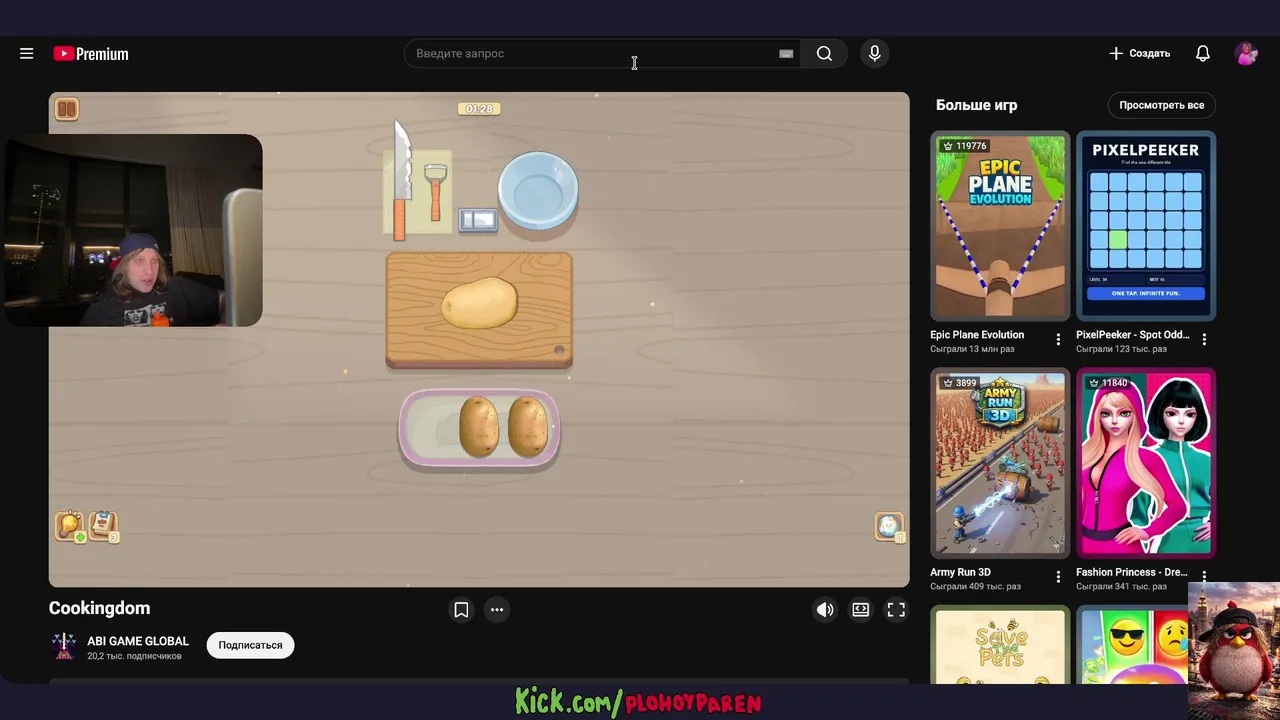Viewport: 1280px width, 720px height.
Task: Open the Save the Pets thumbnail
Action: pyautogui.click(x=1000, y=645)
